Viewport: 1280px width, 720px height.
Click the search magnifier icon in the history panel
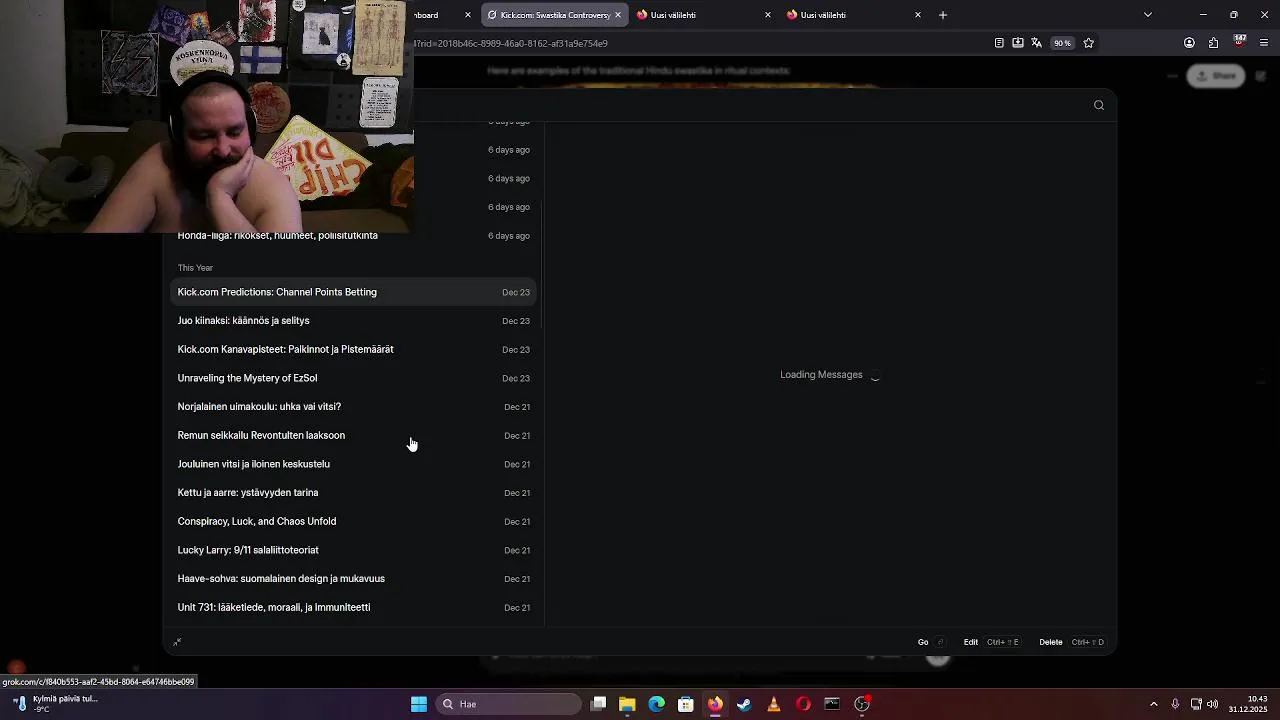[1099, 105]
